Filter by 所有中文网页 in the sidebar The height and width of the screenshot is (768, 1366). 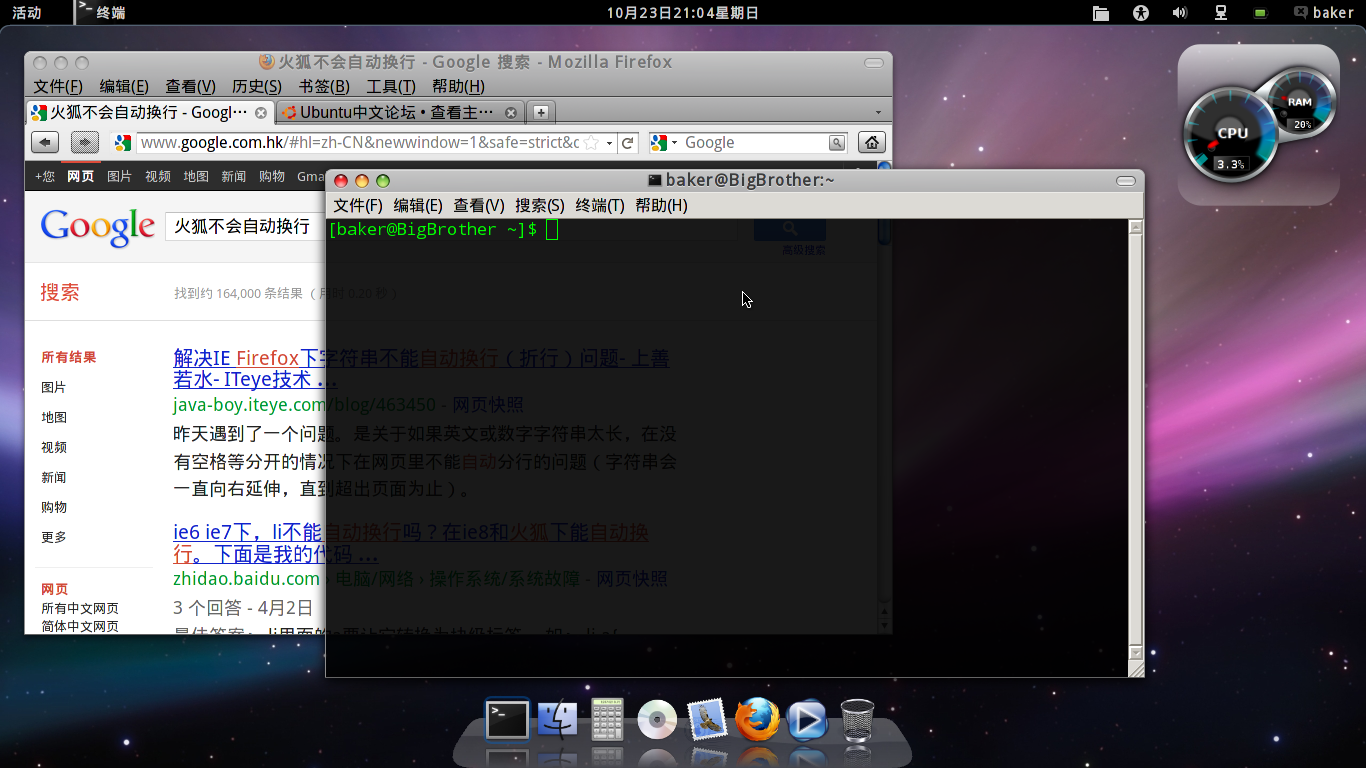80,608
